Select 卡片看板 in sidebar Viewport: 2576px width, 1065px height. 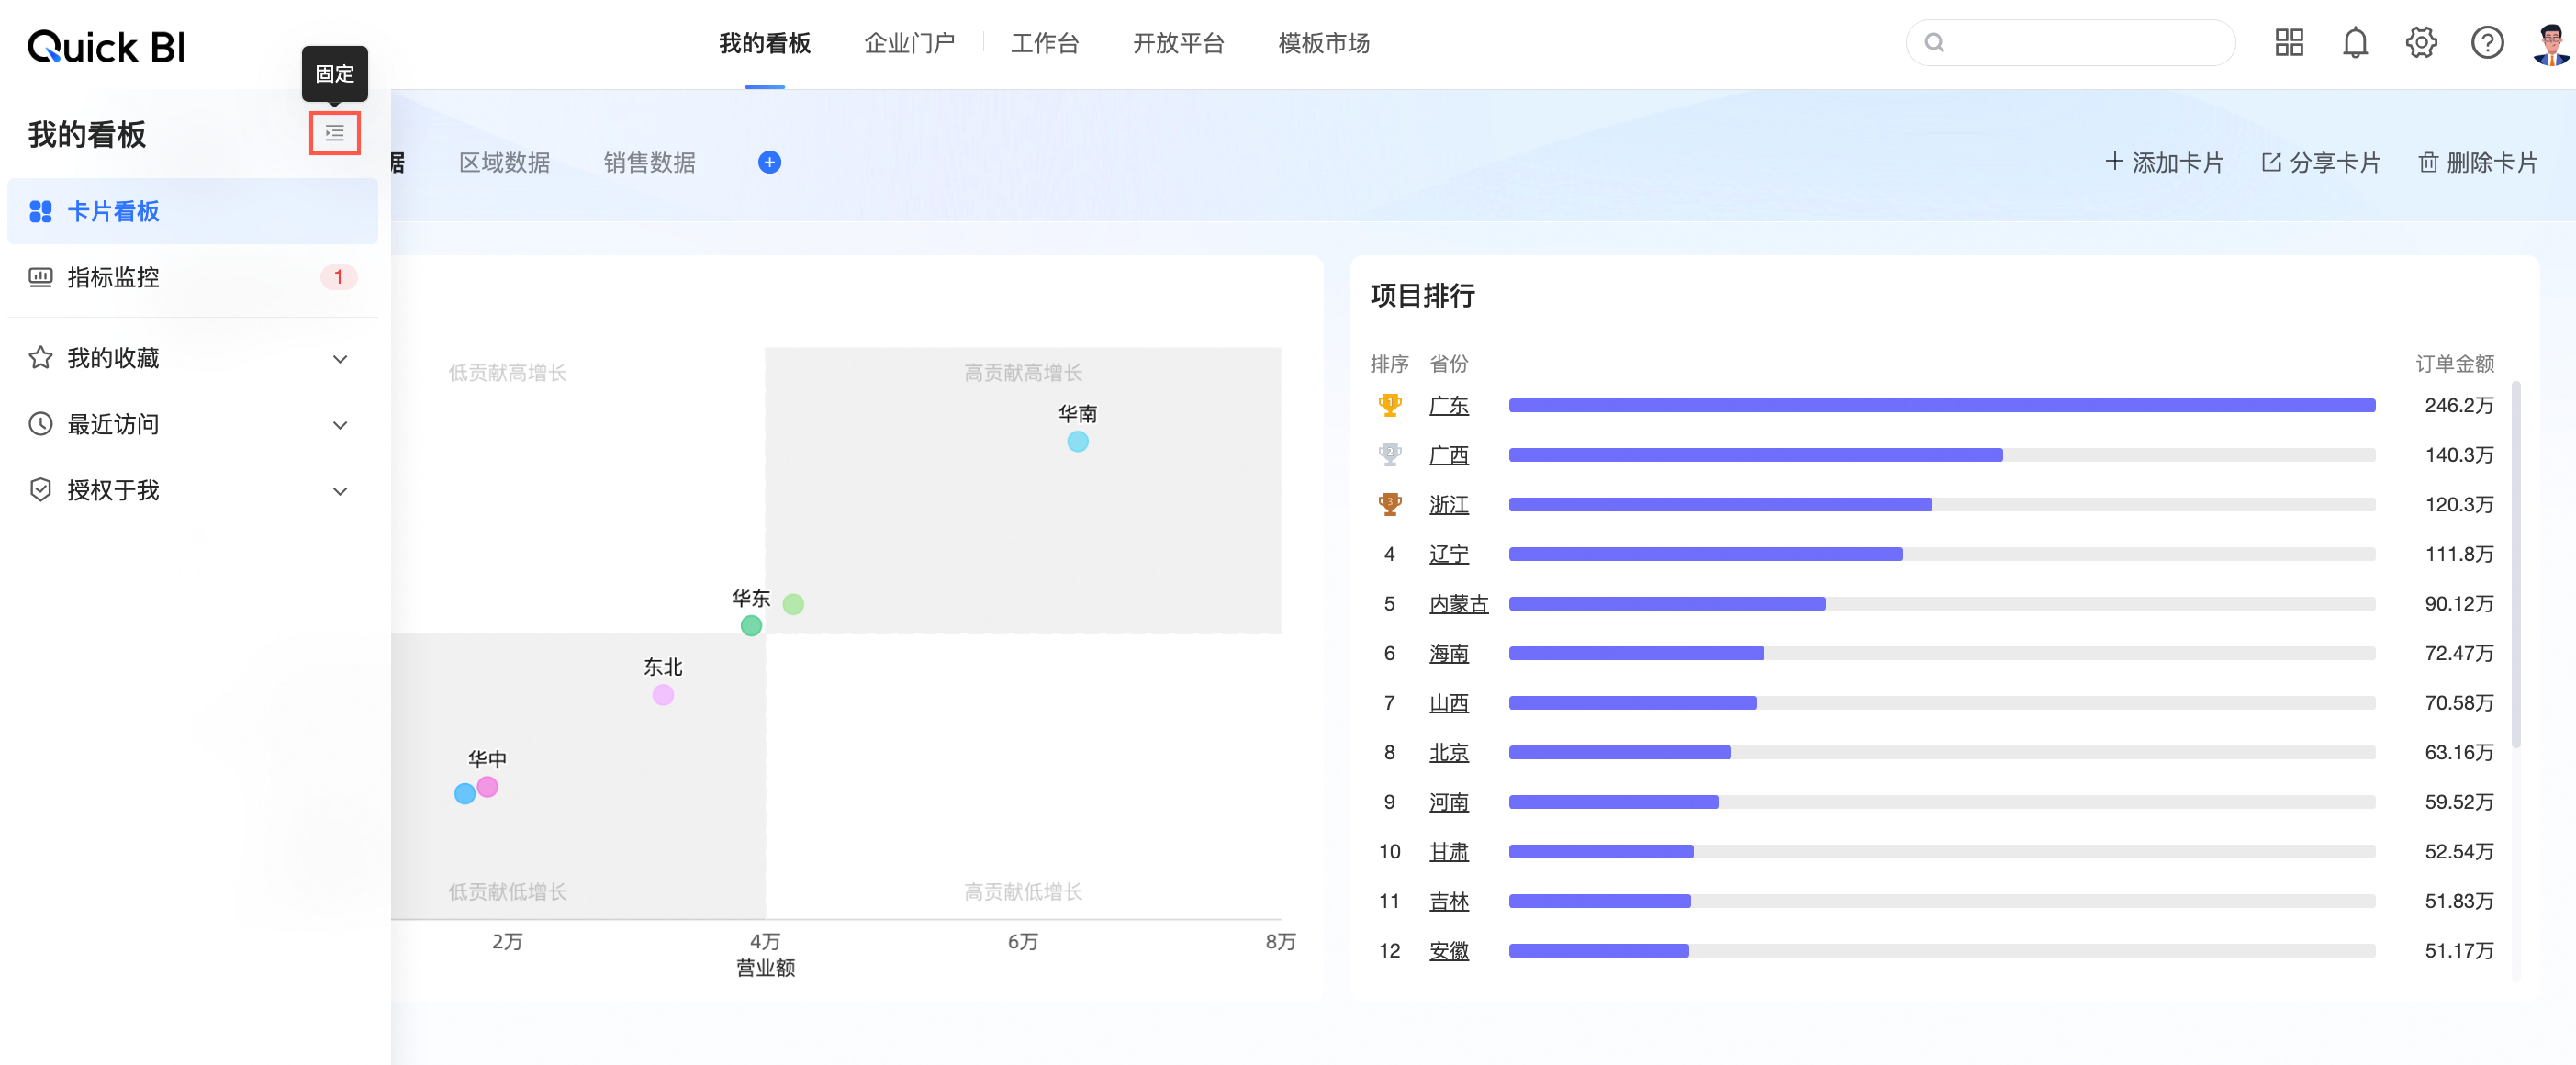pyautogui.click(x=113, y=211)
